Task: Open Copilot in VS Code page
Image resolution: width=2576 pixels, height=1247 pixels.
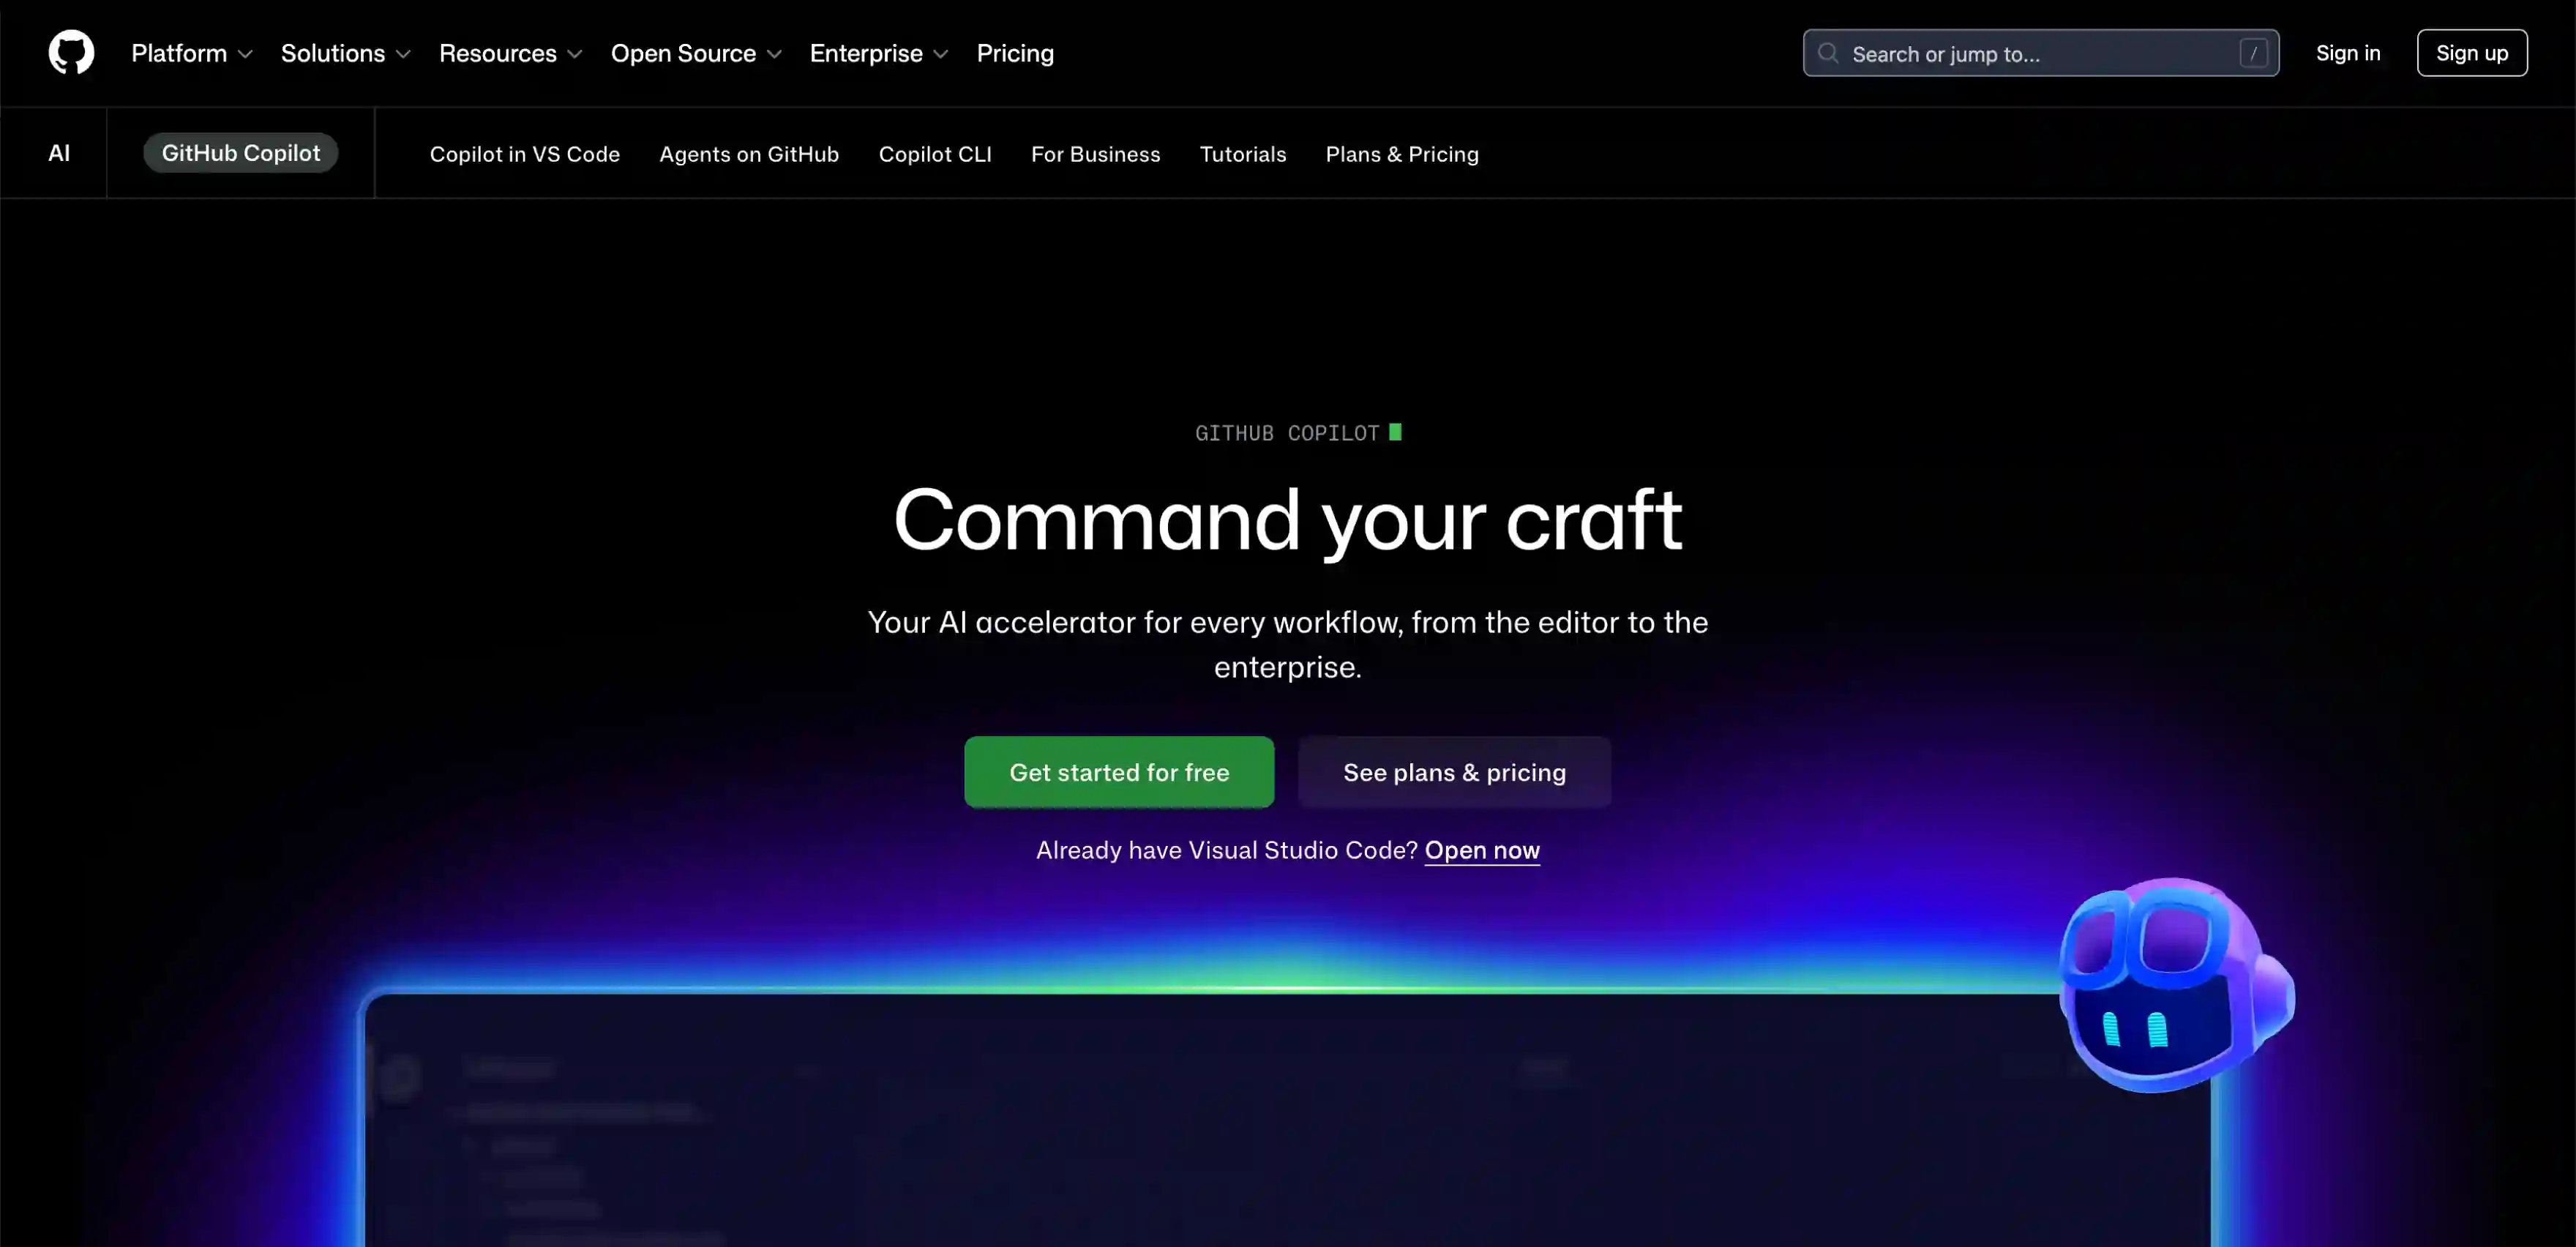Action: click(x=525, y=154)
